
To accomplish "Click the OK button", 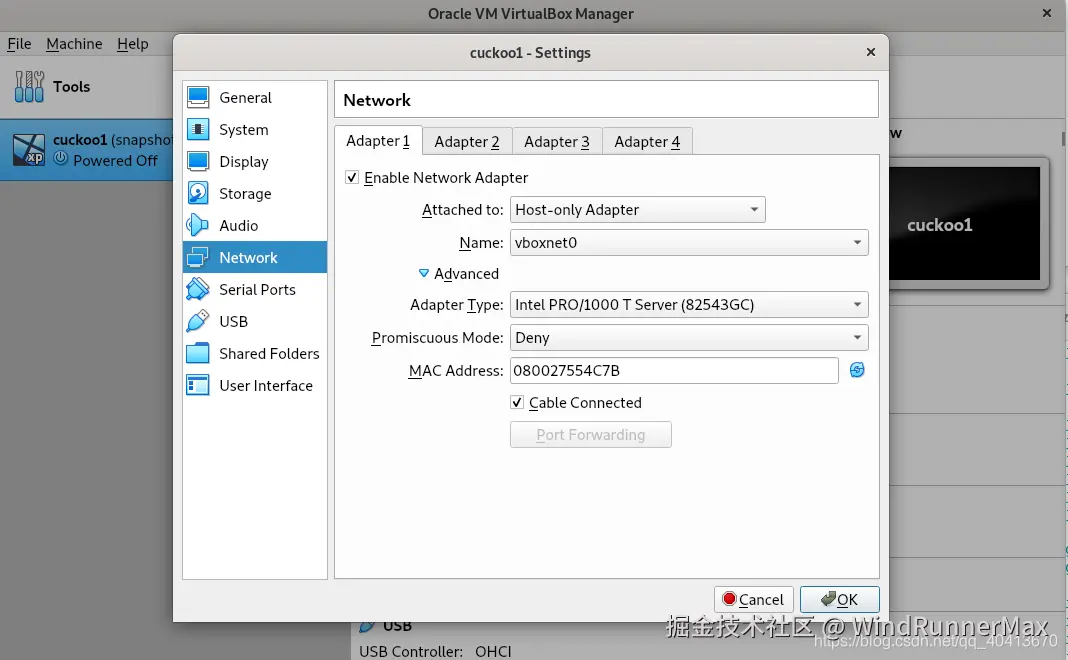I will coord(840,599).
